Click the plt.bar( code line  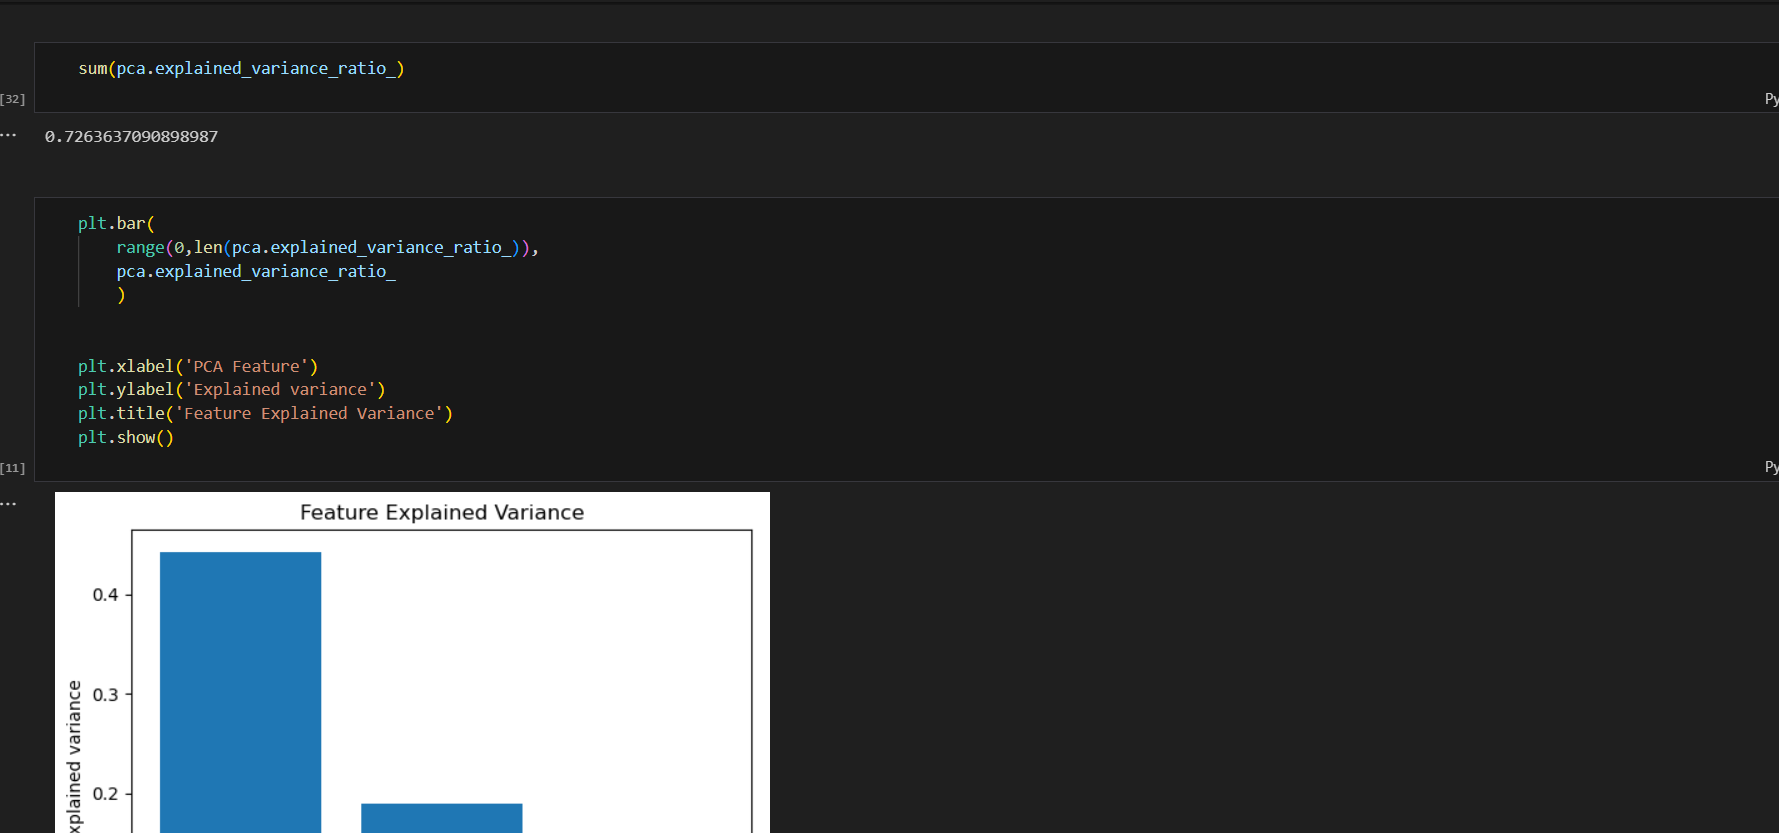click(116, 223)
